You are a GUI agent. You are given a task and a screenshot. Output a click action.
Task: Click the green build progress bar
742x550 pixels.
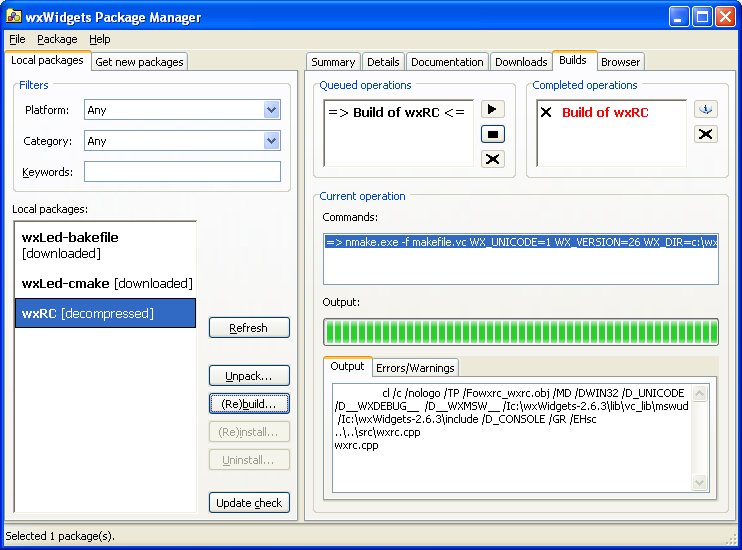521,332
